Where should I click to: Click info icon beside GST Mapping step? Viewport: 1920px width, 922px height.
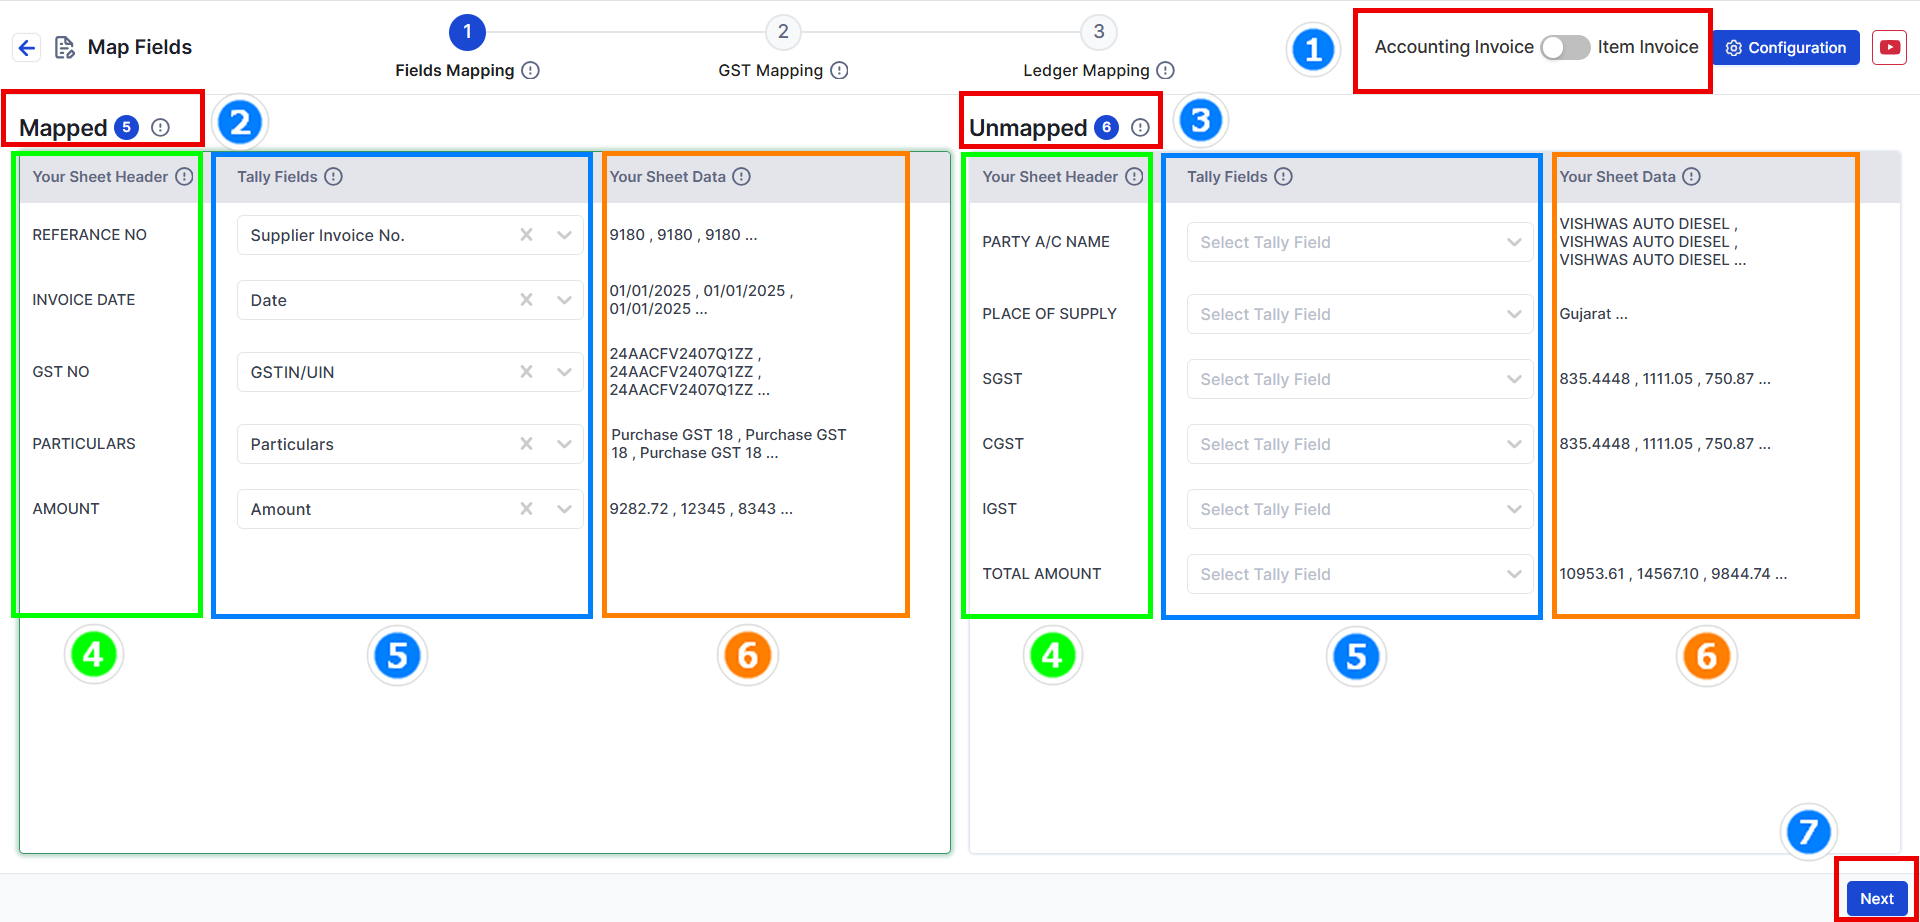839,70
